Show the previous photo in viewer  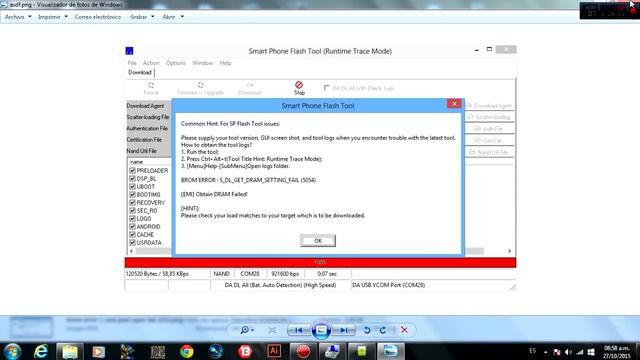coord(298,330)
